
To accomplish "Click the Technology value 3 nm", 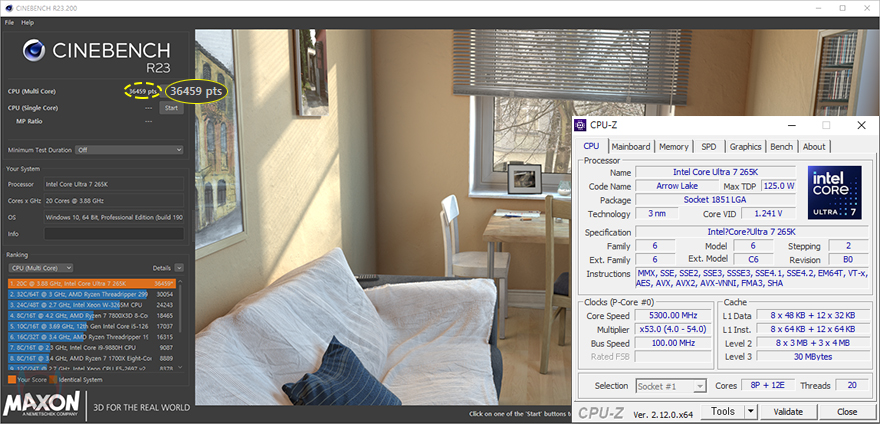I will point(656,214).
